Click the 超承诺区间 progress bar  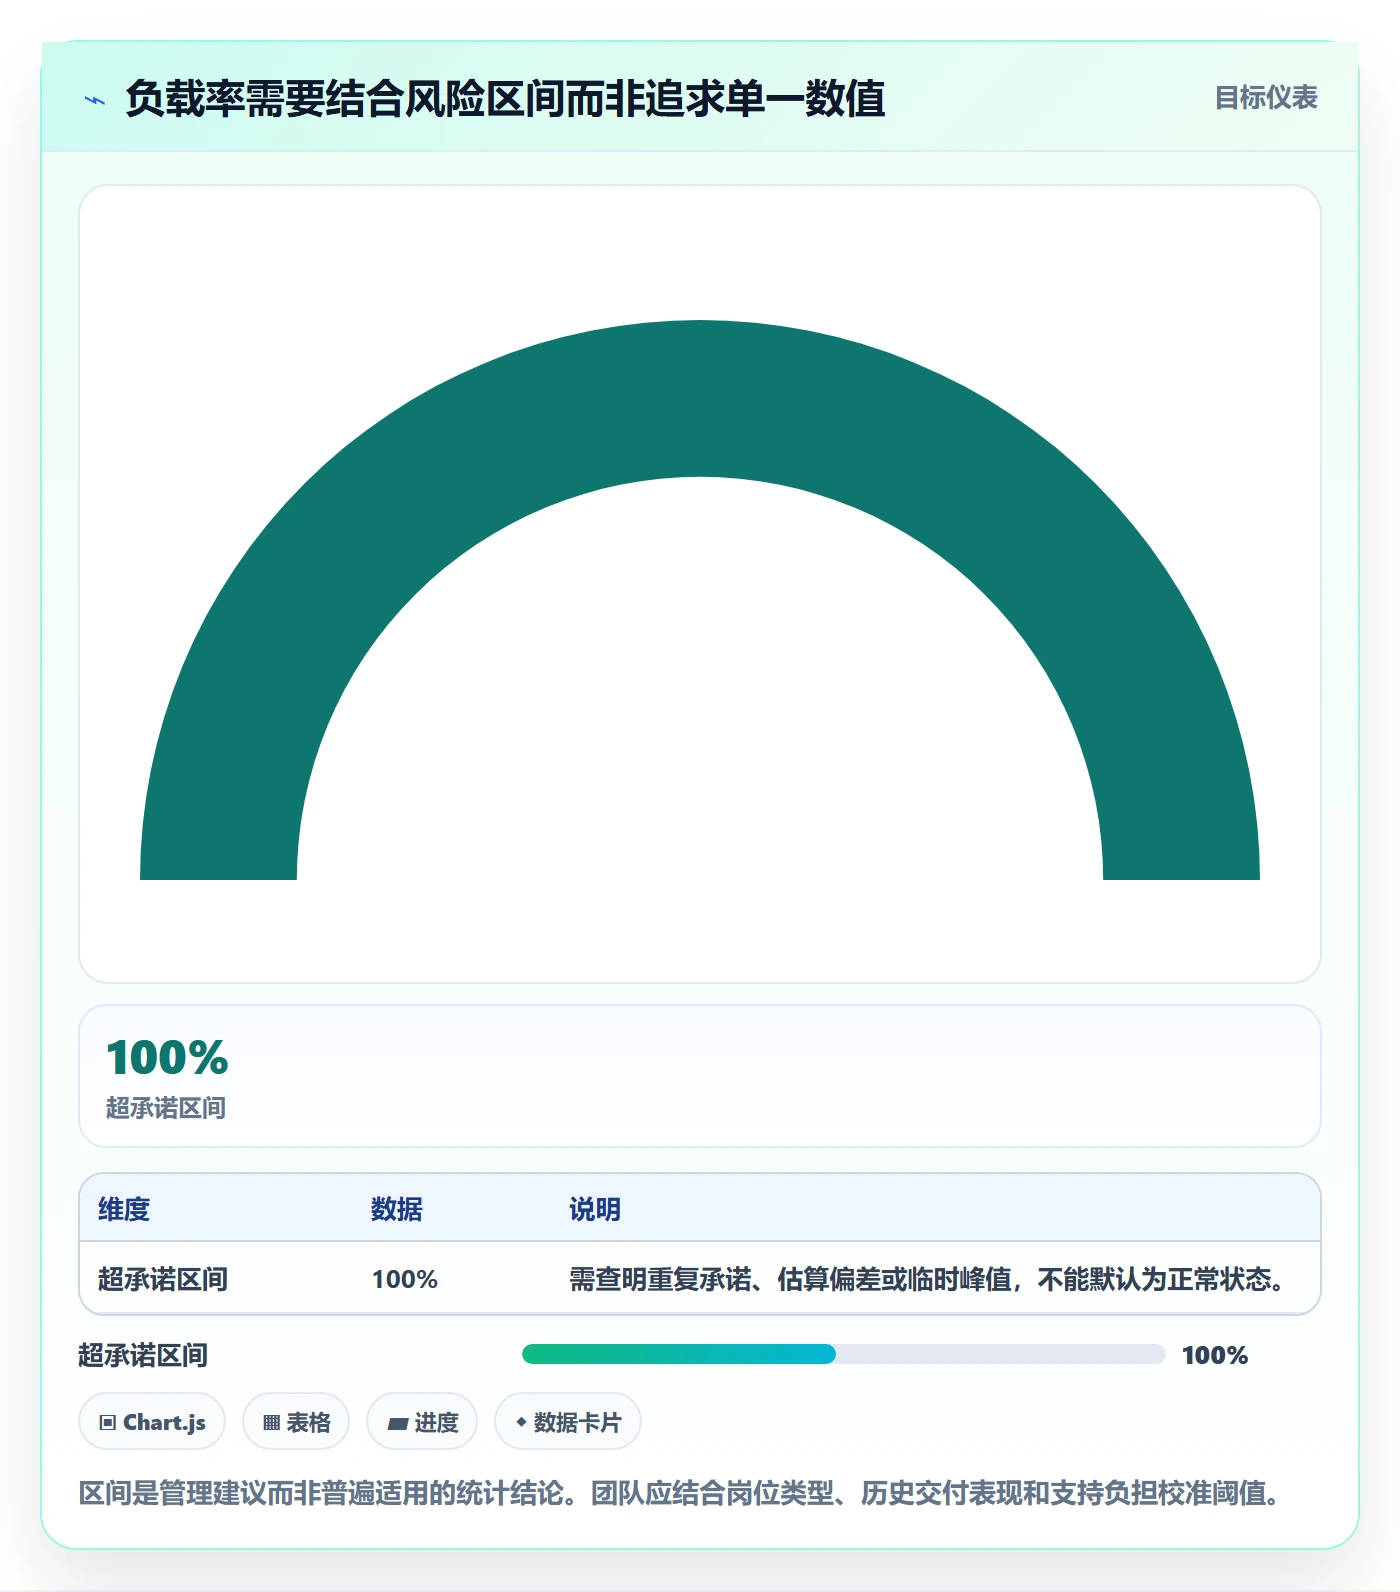(843, 1354)
